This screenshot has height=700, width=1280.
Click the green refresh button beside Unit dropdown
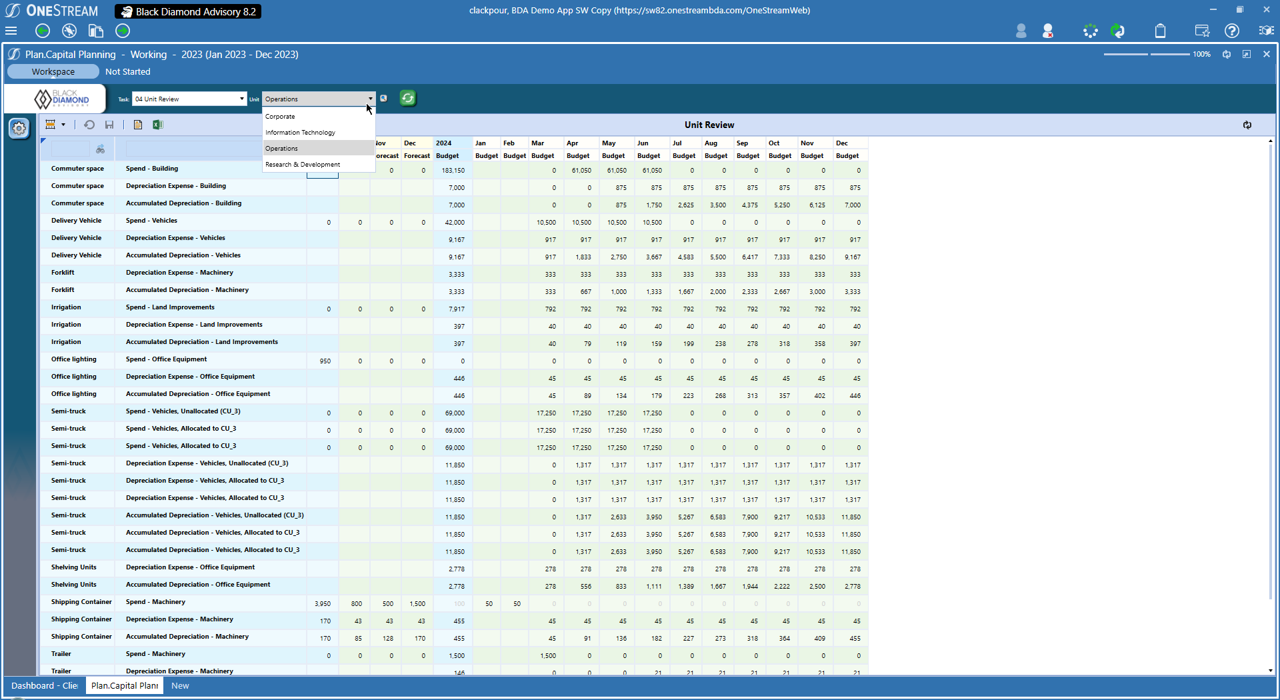click(407, 98)
